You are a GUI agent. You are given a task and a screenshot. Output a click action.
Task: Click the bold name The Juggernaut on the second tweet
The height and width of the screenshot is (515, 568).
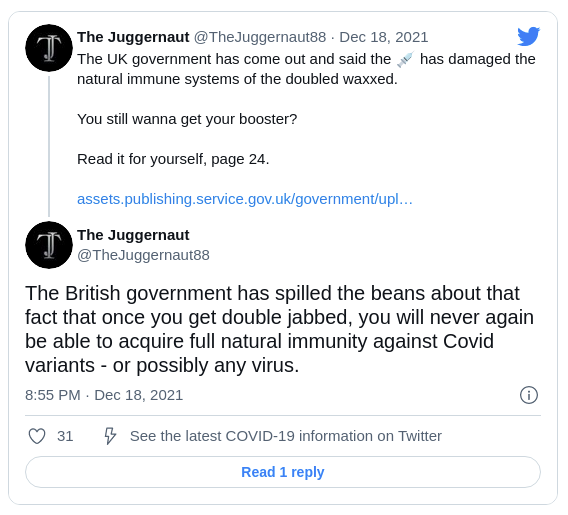coord(133,235)
